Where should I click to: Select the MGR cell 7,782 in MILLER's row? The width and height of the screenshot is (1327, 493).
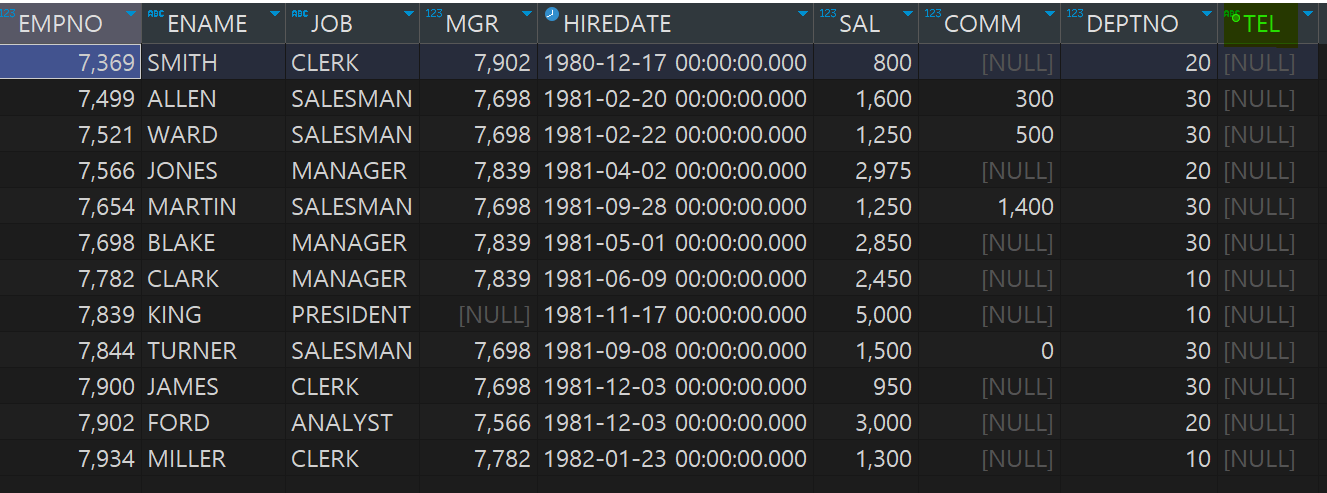click(x=479, y=459)
